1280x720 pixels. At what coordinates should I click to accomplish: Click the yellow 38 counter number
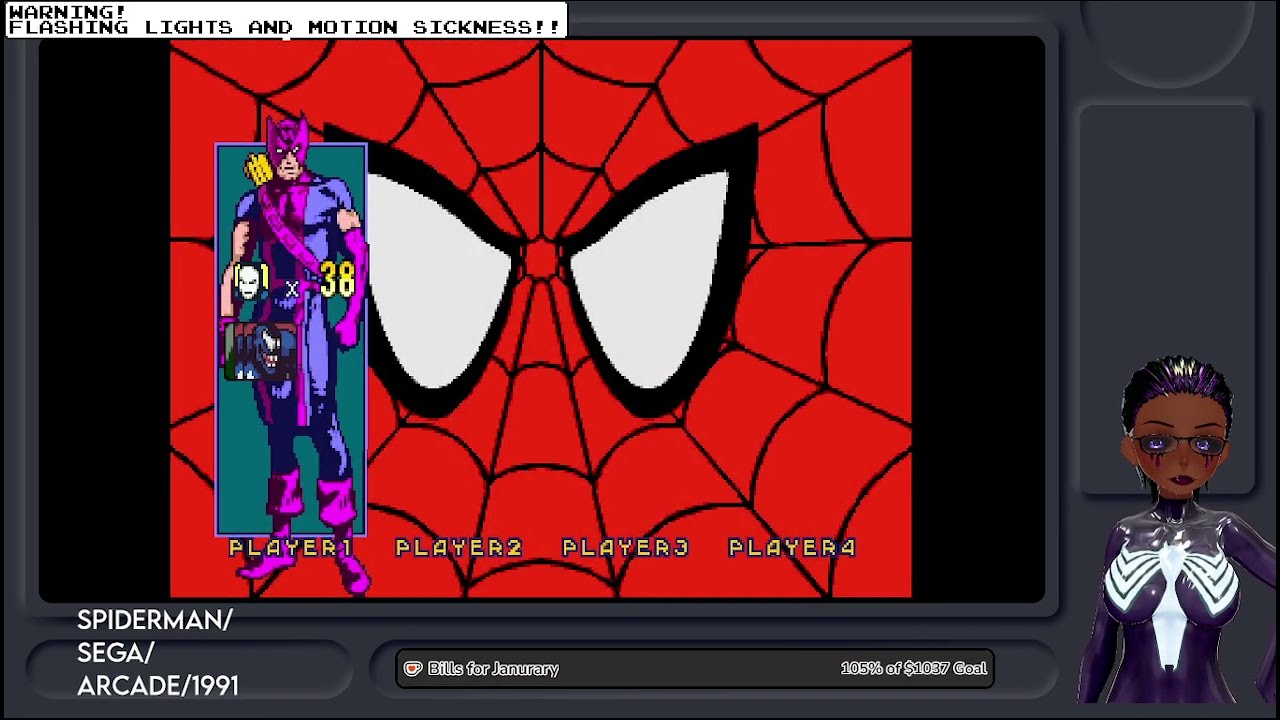tap(338, 280)
